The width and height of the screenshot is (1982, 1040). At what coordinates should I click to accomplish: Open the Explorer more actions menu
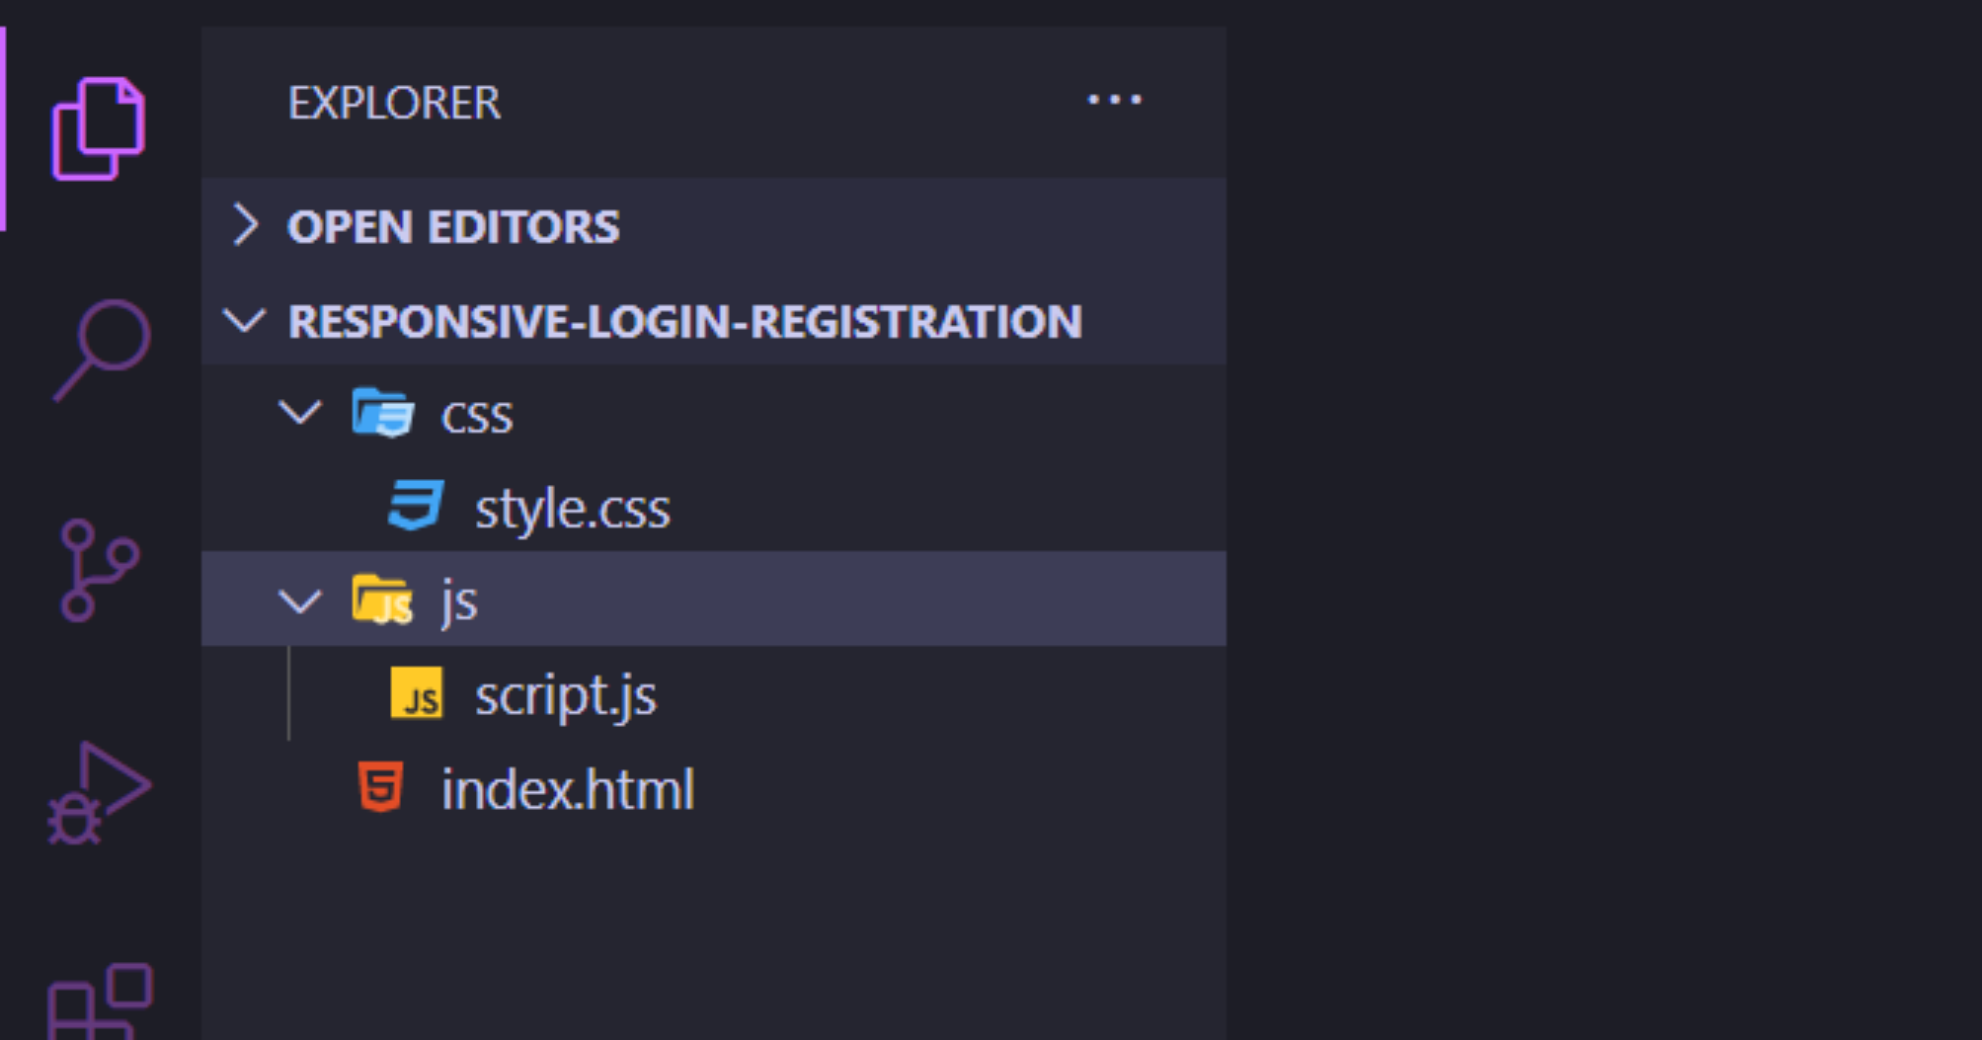point(1114,100)
